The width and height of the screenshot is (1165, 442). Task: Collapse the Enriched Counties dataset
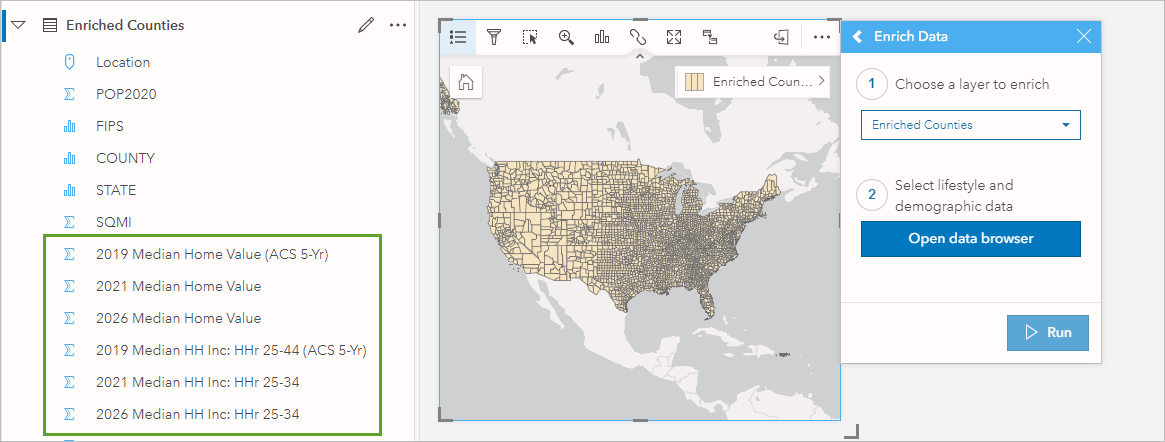pos(19,25)
